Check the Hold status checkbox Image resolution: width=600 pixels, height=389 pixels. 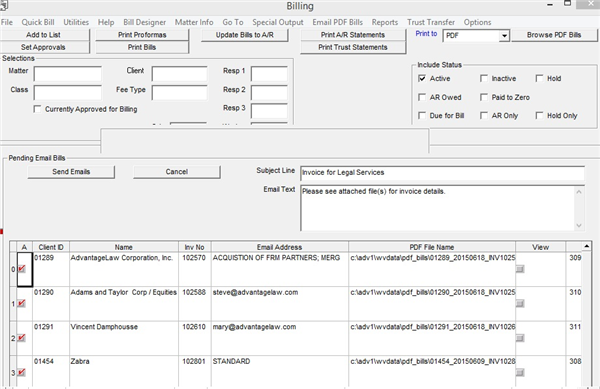(x=540, y=78)
